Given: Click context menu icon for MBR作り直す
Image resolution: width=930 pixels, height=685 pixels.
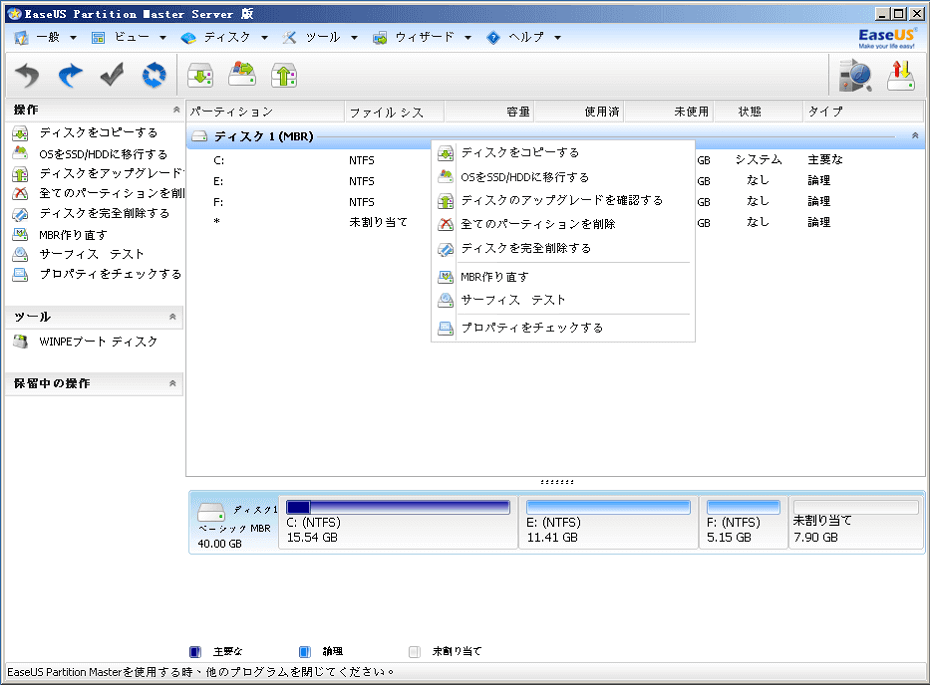Looking at the screenshot, I should pos(445,276).
